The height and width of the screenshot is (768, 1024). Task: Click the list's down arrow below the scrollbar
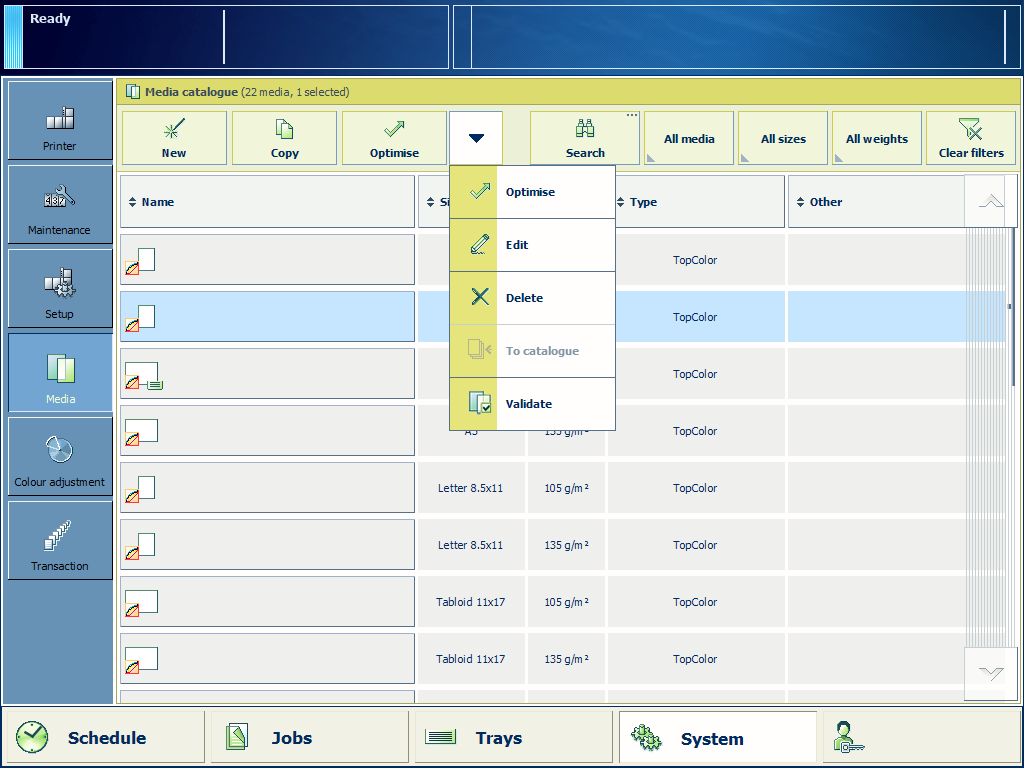point(991,673)
